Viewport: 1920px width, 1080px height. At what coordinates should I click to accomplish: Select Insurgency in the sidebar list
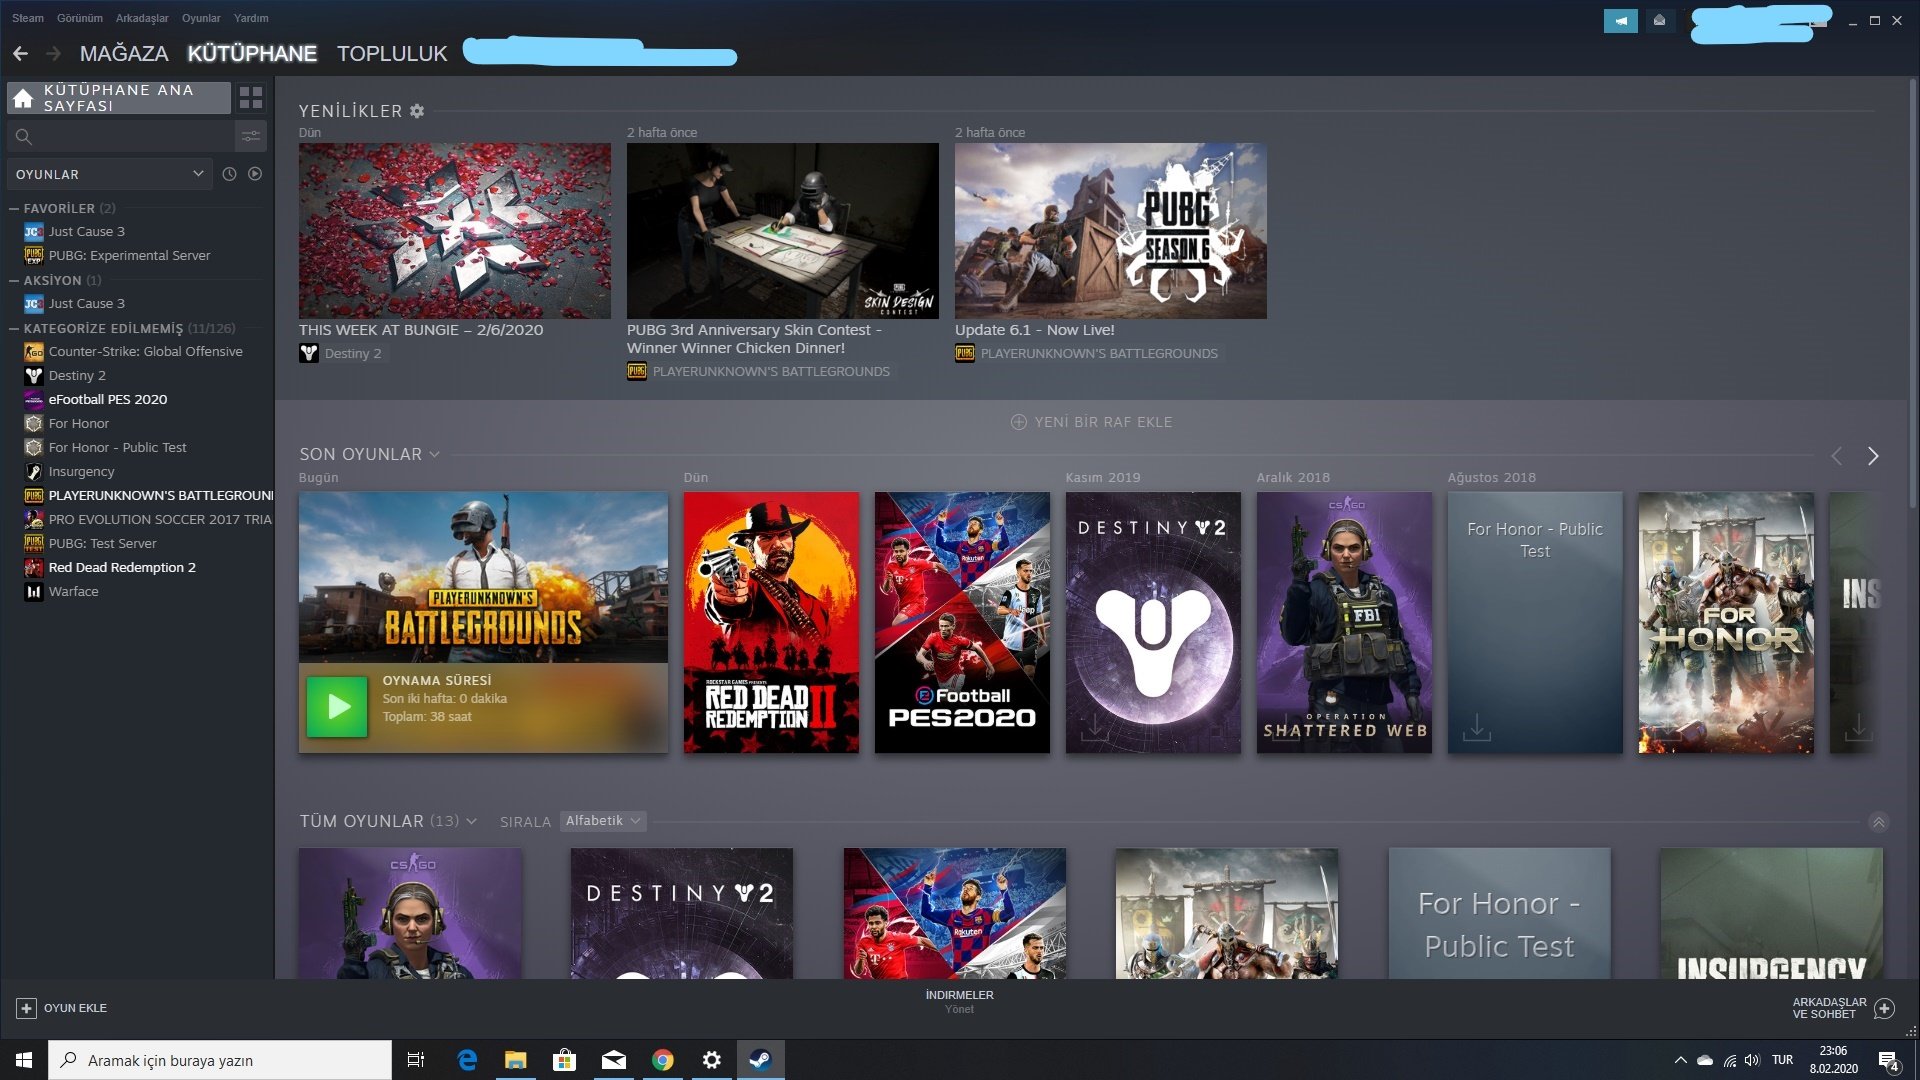coord(81,472)
